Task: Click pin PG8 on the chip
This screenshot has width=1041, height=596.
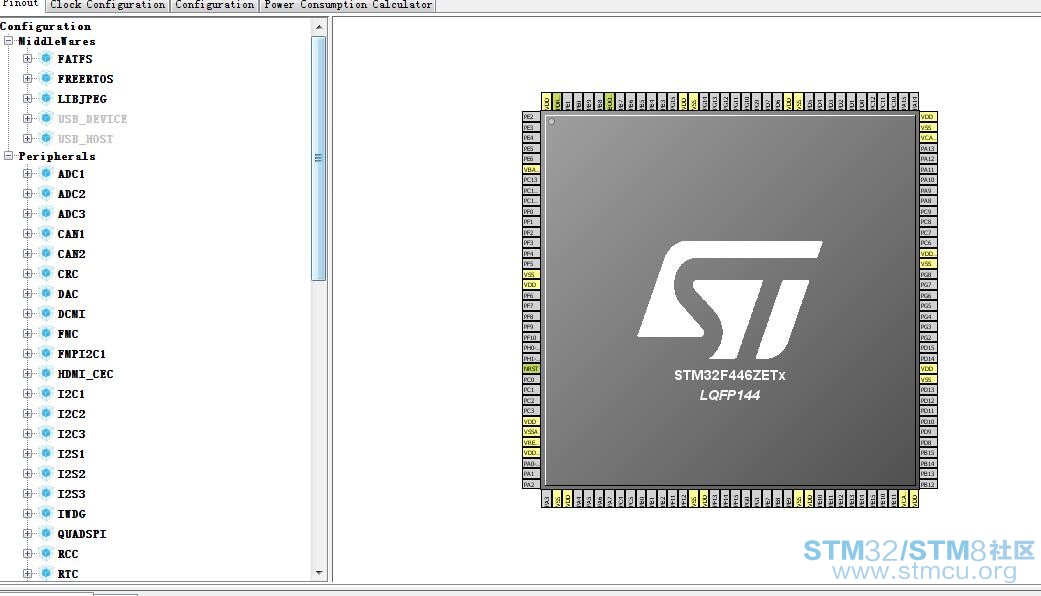Action: point(928,274)
